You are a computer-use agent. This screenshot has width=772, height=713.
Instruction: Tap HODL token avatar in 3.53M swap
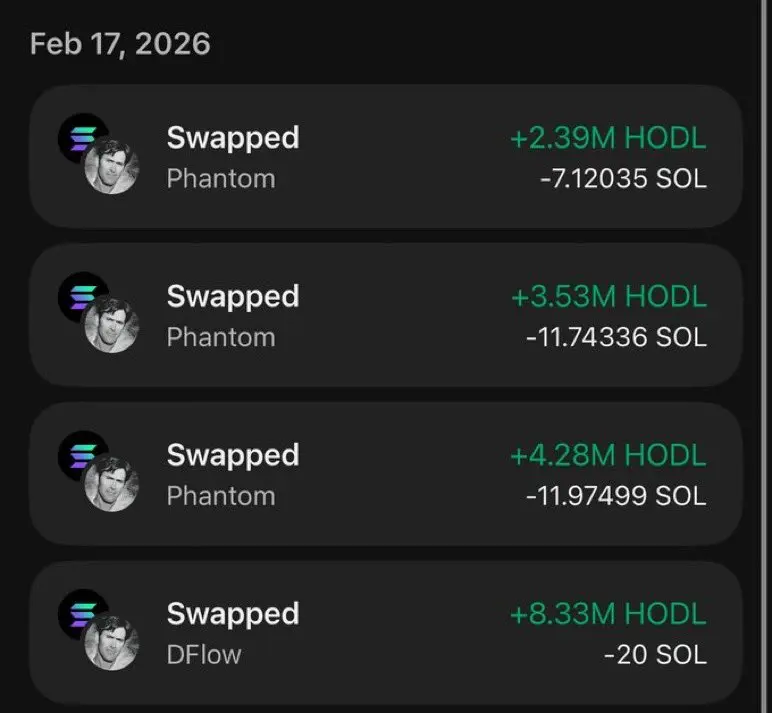(112, 325)
